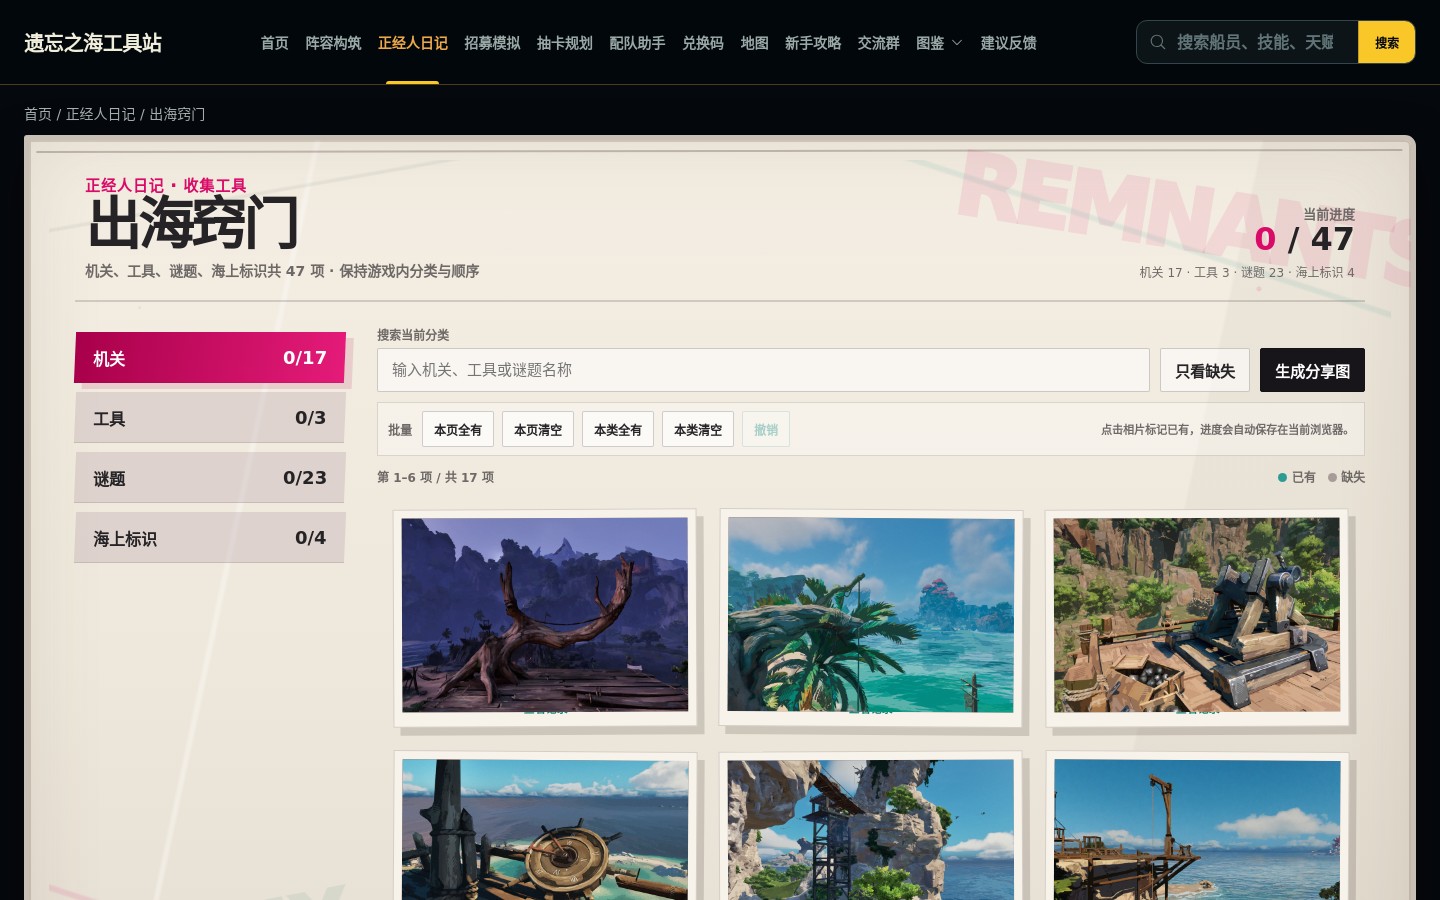The width and height of the screenshot is (1440, 900).
Task: Open the 阵容构筑 navigation item
Action: pos(333,43)
